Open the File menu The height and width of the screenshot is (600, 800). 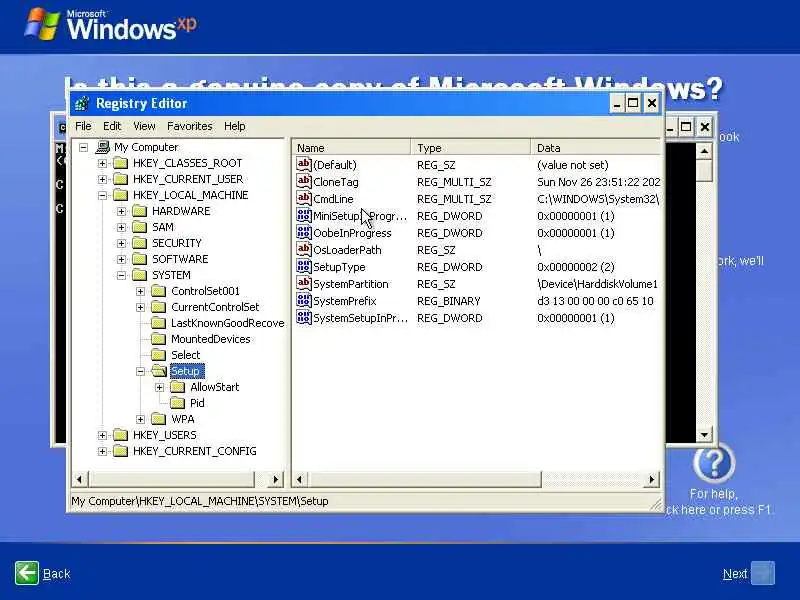(x=83, y=126)
